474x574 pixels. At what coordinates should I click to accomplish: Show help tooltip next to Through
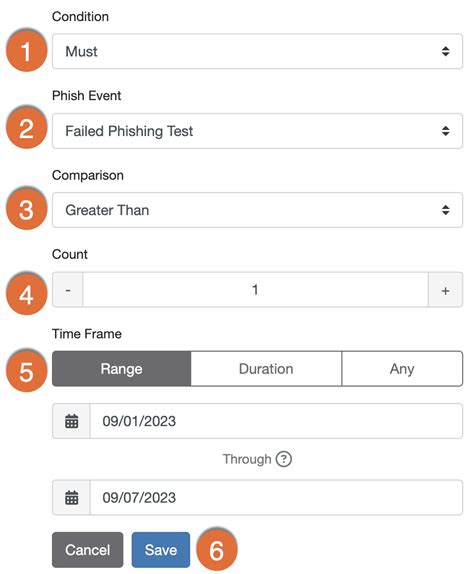(284, 459)
